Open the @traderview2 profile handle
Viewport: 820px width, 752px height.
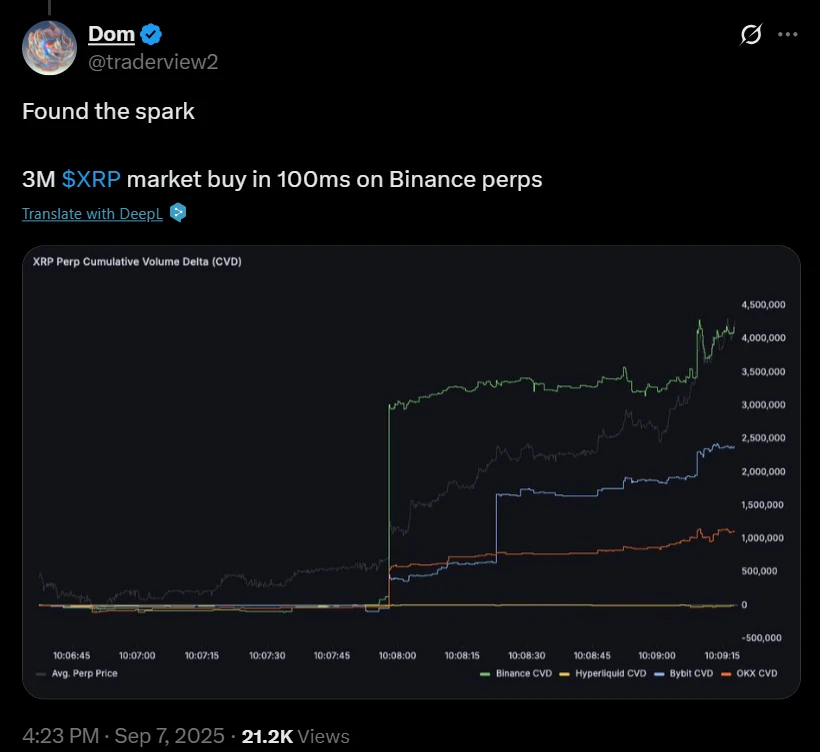pos(152,62)
